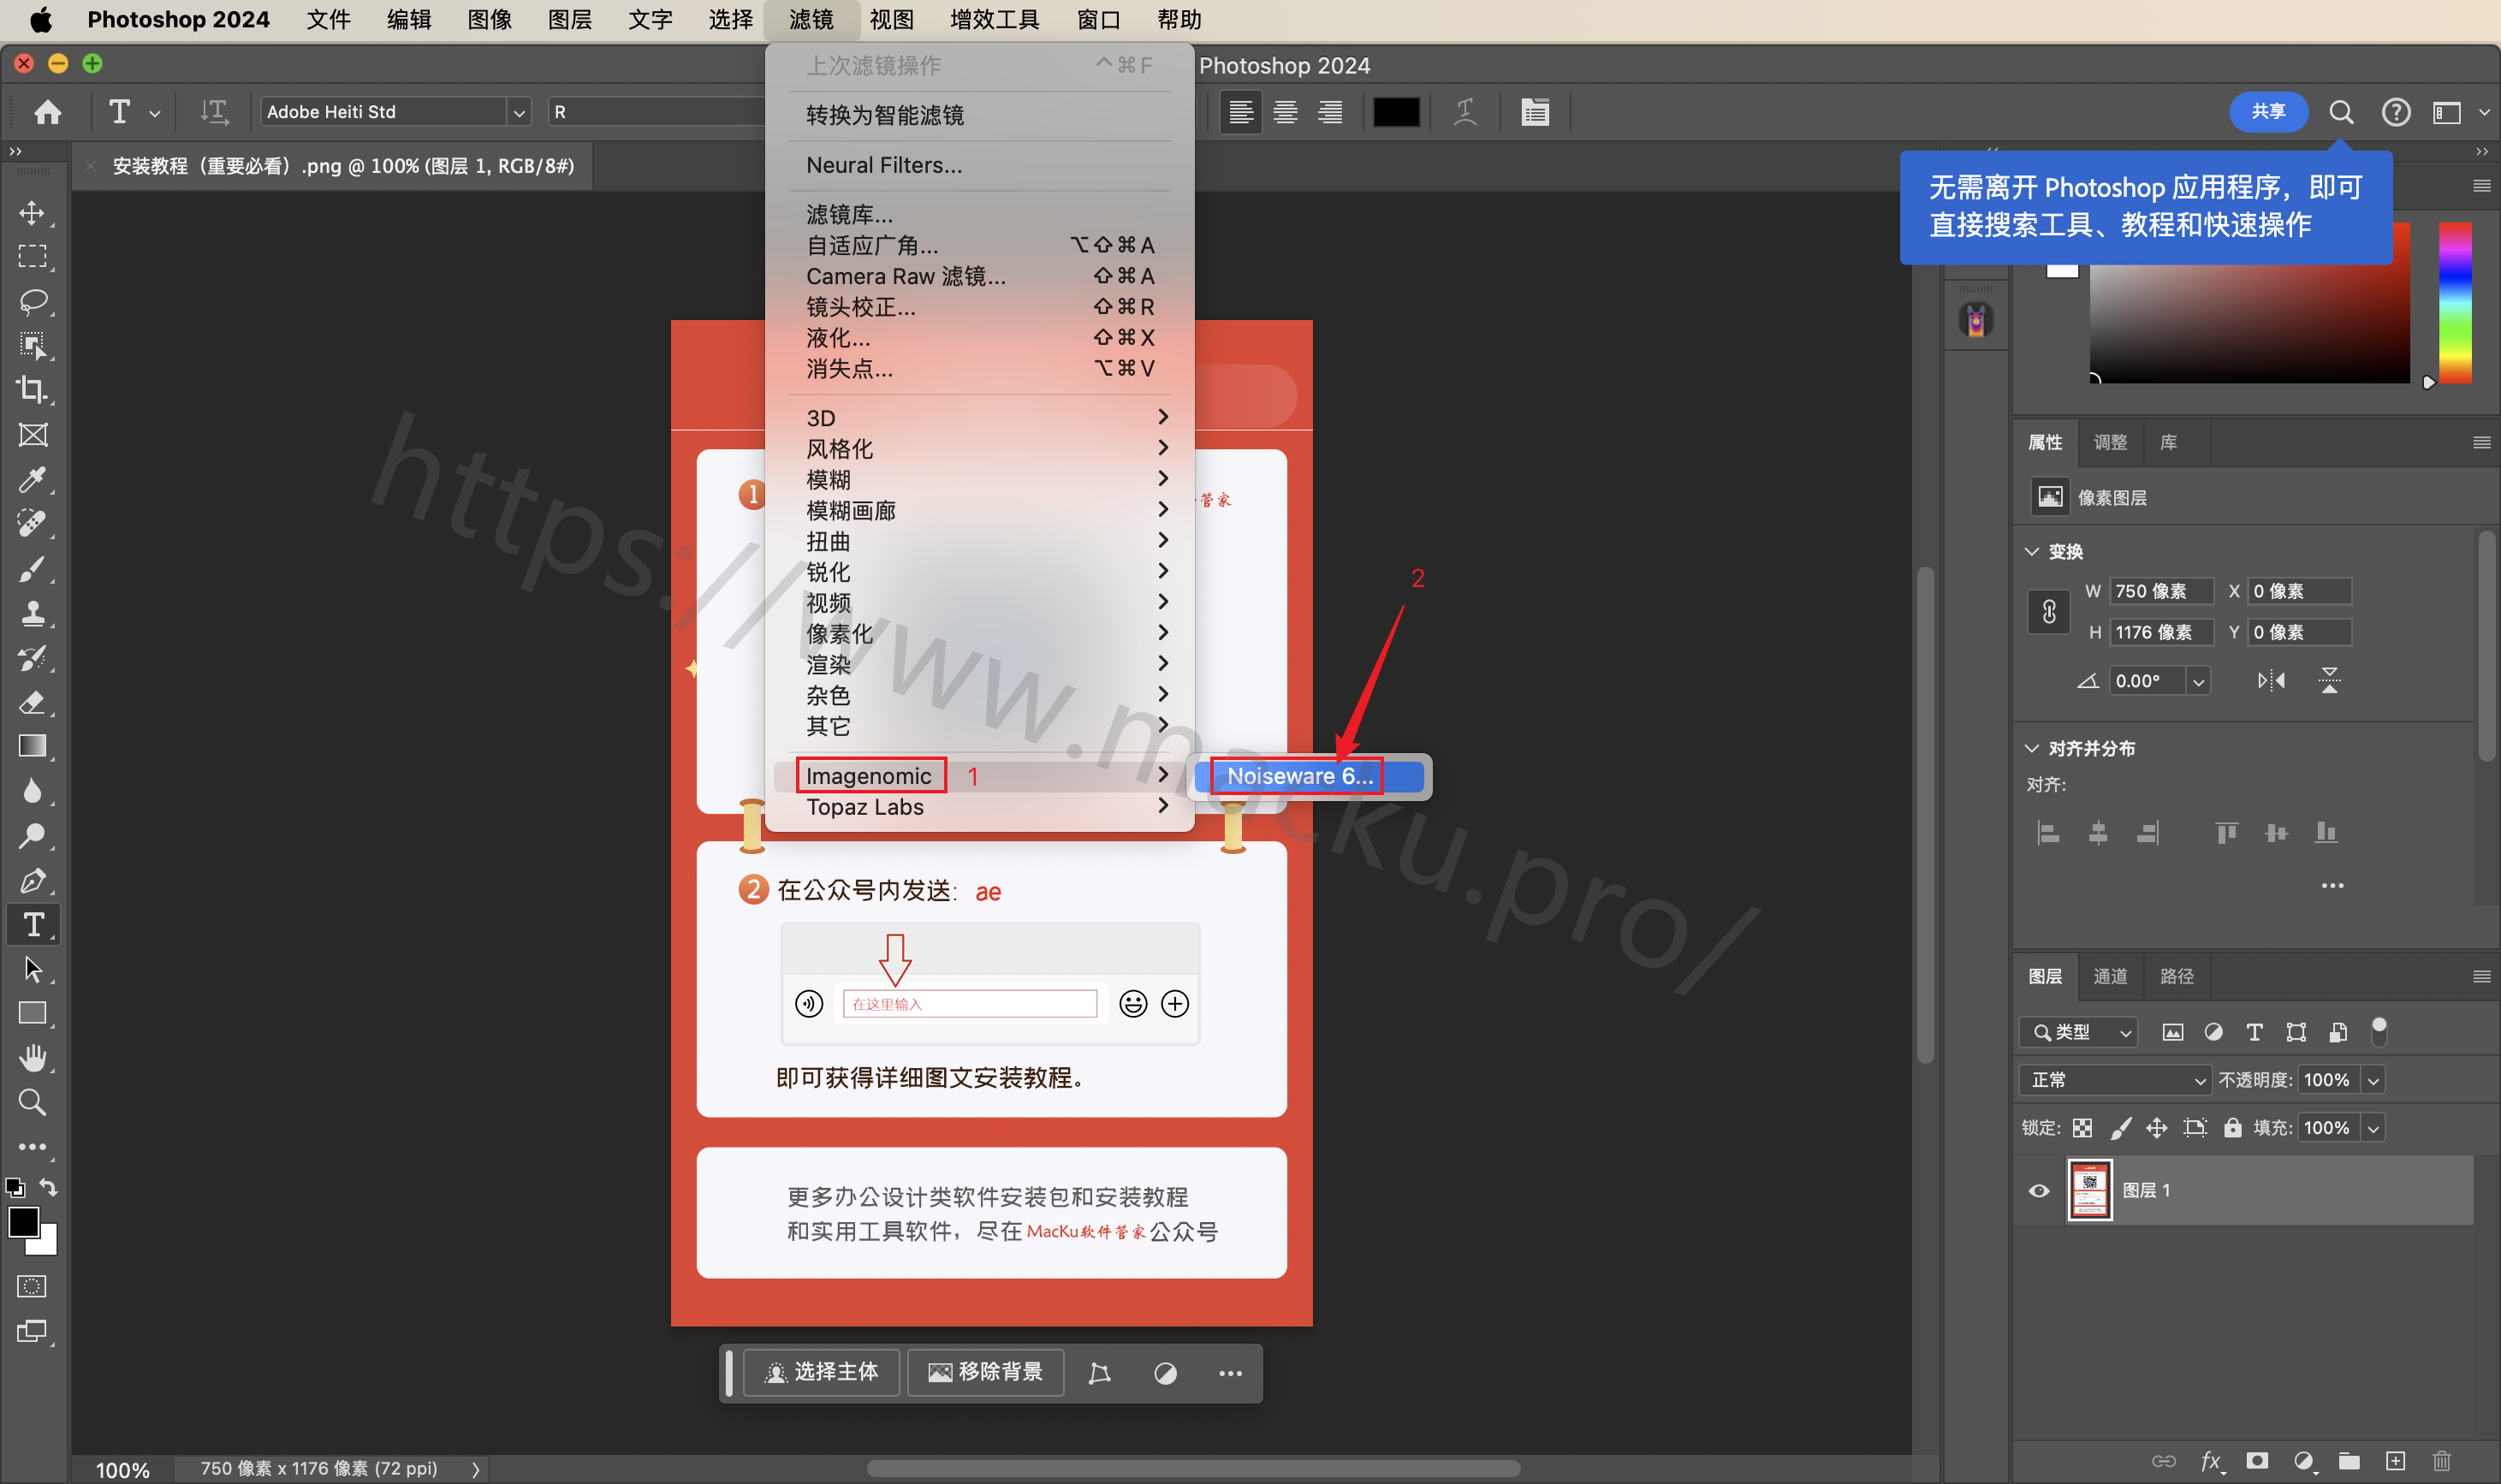Click the delete layer trash icon
2501x1484 pixels.
tap(2442, 1461)
